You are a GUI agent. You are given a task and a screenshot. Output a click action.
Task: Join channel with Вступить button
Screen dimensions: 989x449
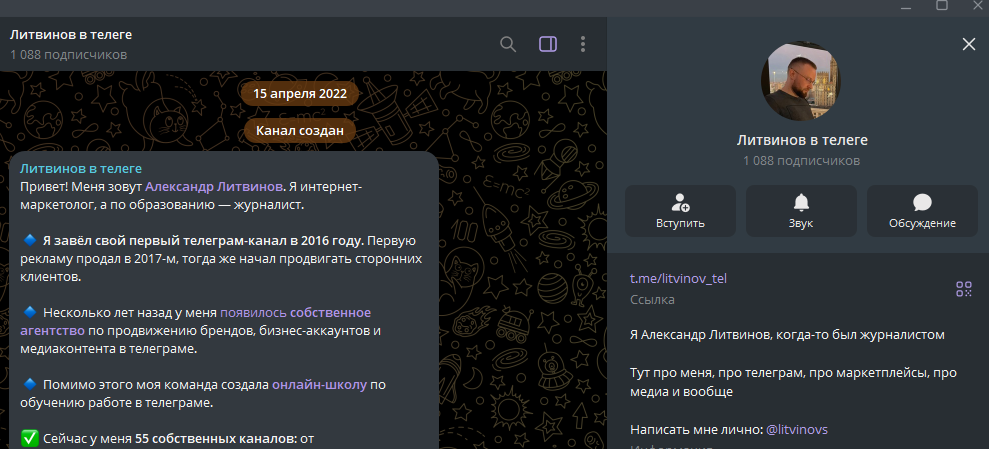pyautogui.click(x=680, y=211)
